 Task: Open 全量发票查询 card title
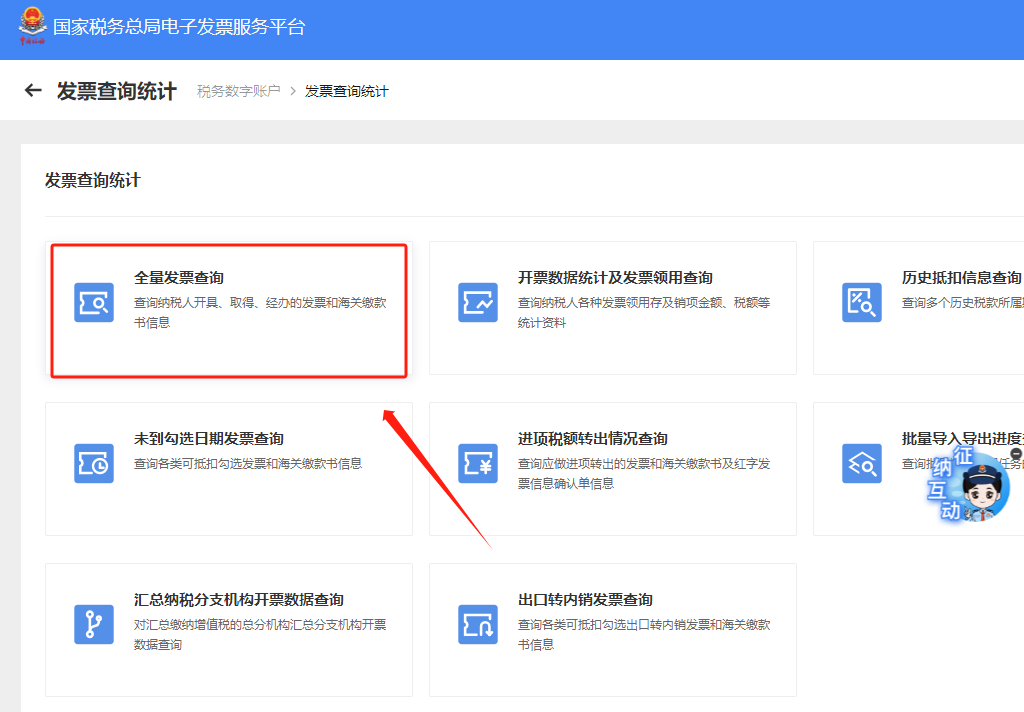(179, 278)
